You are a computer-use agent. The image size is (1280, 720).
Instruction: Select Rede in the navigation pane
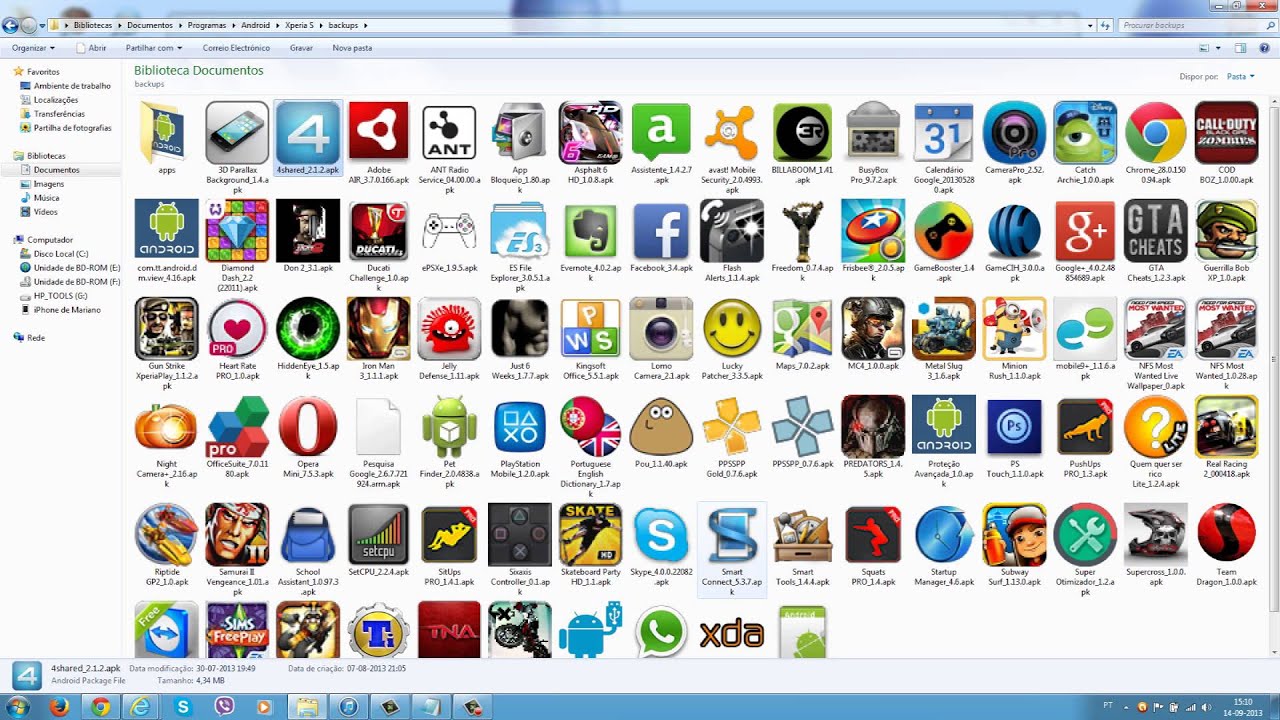click(x=35, y=338)
